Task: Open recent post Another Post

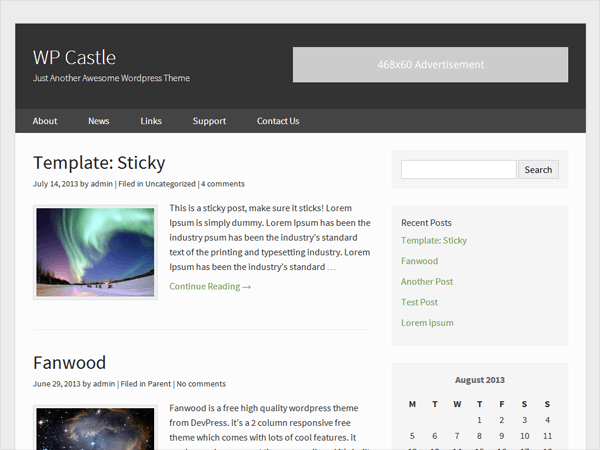Action: (427, 282)
